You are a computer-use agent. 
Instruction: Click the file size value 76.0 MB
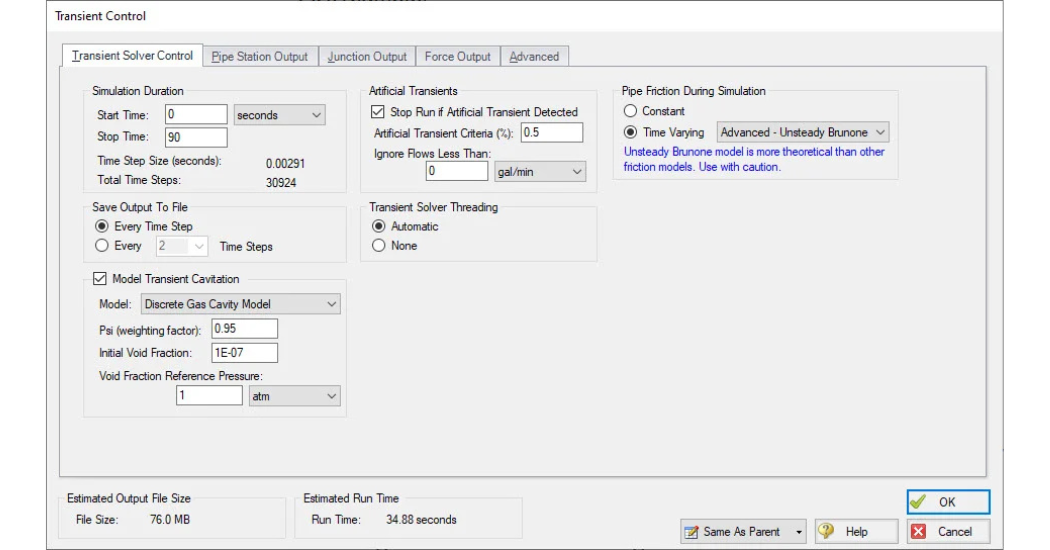coord(169,520)
